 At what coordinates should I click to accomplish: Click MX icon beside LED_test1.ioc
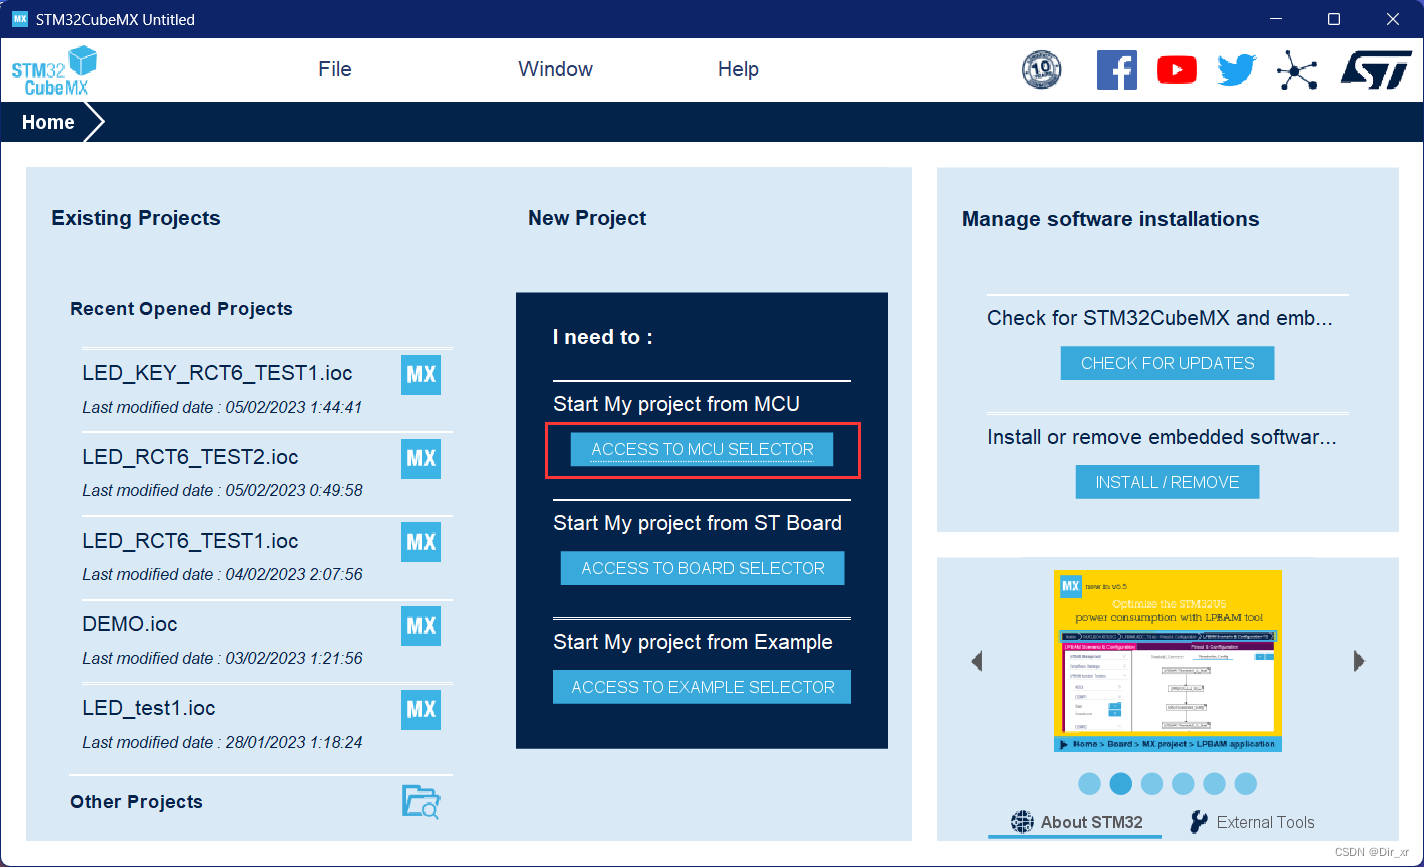click(x=421, y=709)
